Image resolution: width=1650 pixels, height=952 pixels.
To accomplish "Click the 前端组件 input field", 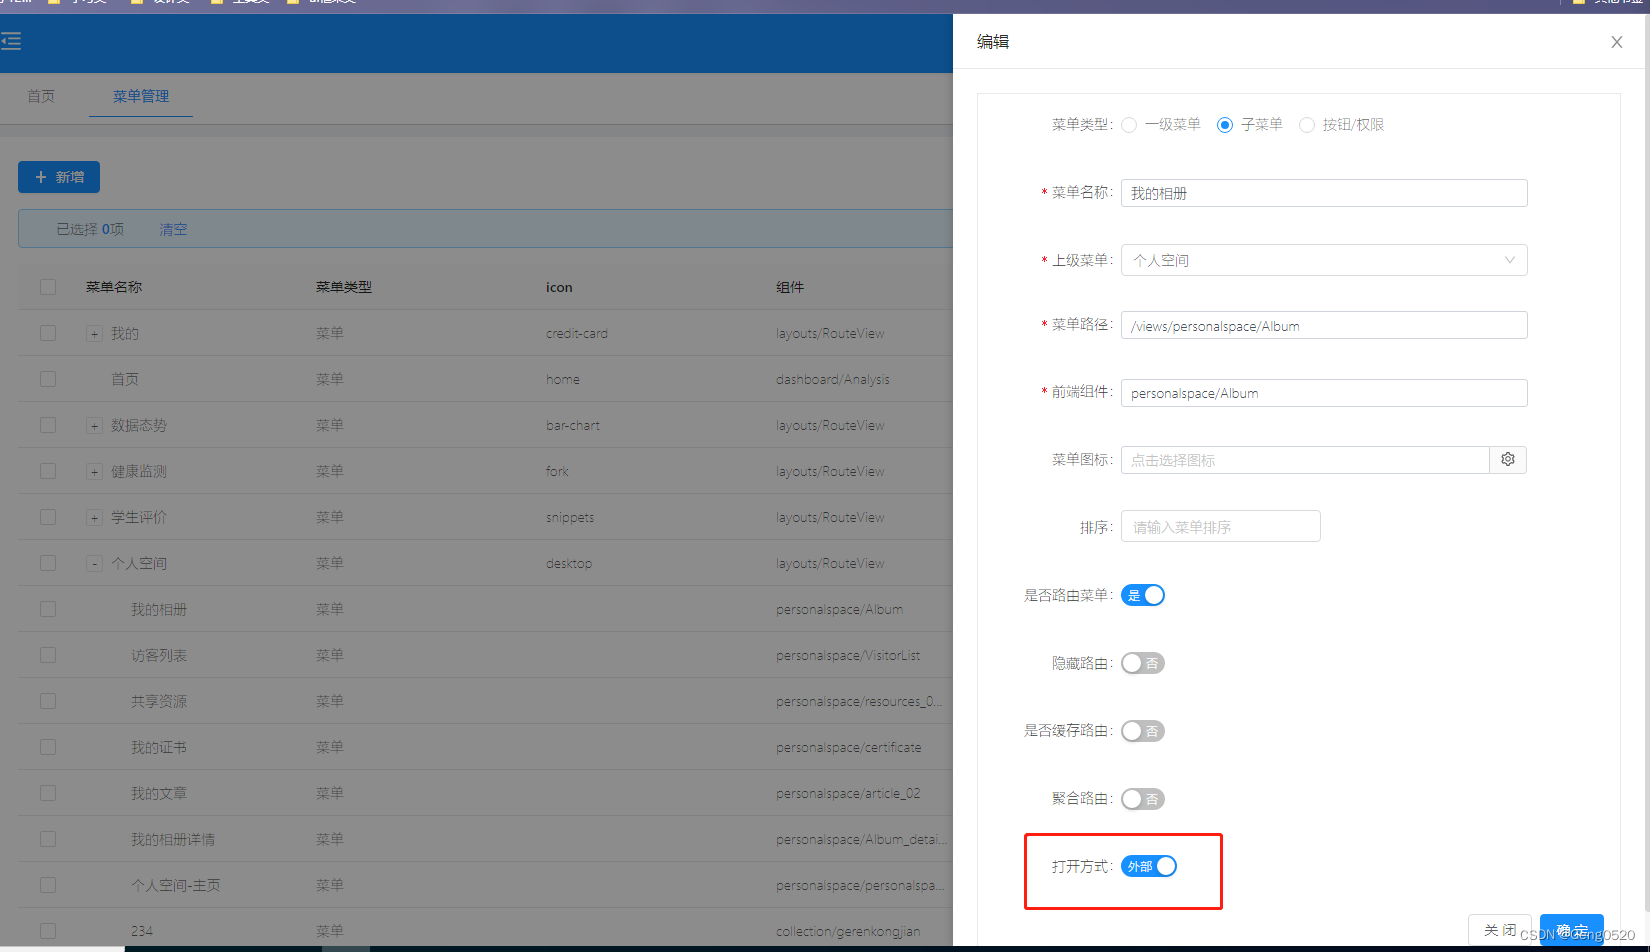I will click(1324, 393).
